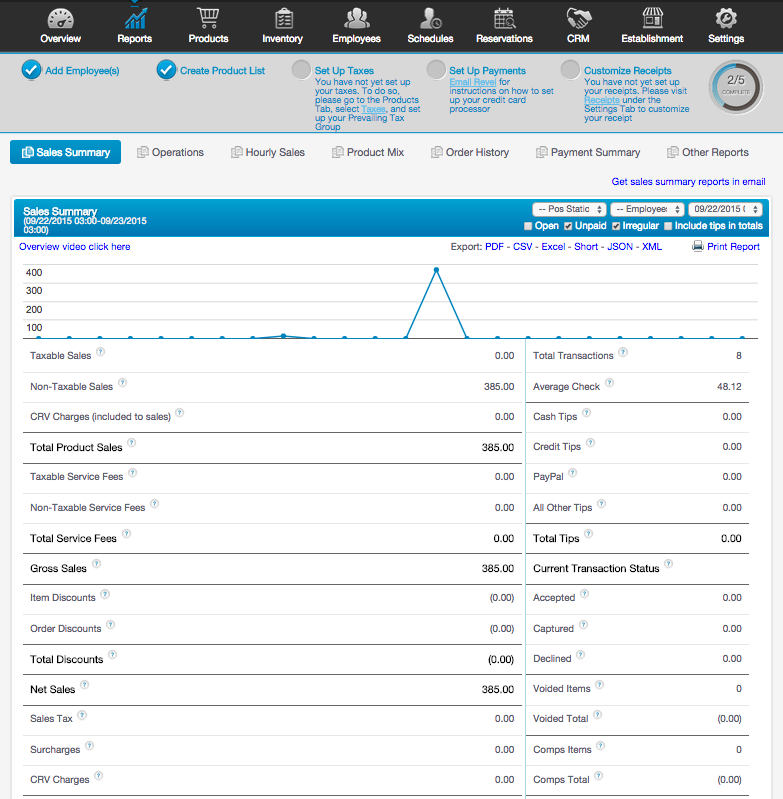Click help icon beside Total Product Sales

pyautogui.click(x=131, y=443)
